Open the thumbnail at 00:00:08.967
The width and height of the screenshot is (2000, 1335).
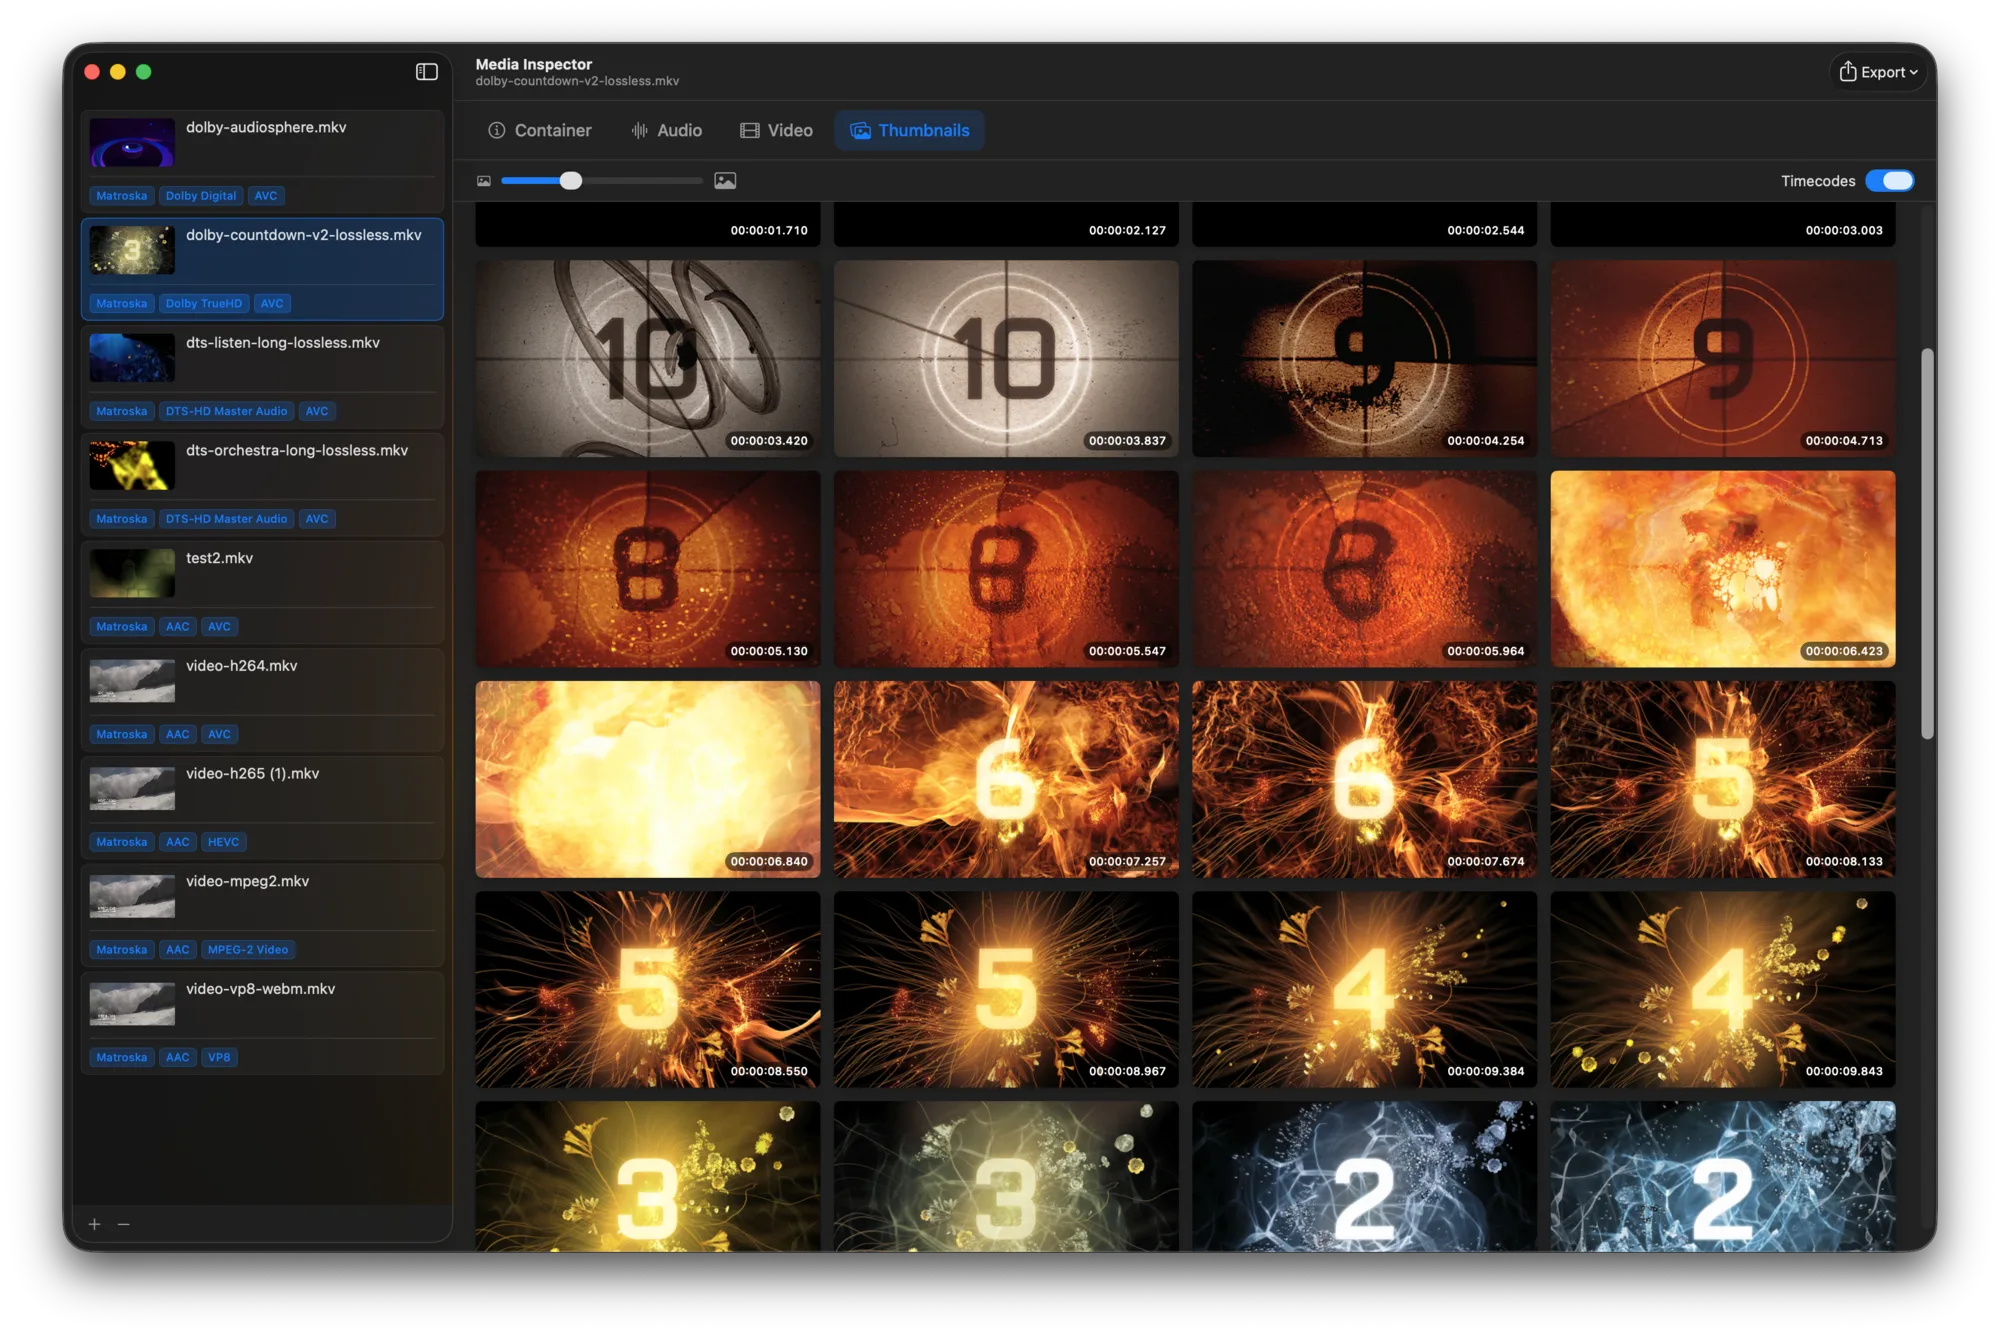(x=1006, y=990)
